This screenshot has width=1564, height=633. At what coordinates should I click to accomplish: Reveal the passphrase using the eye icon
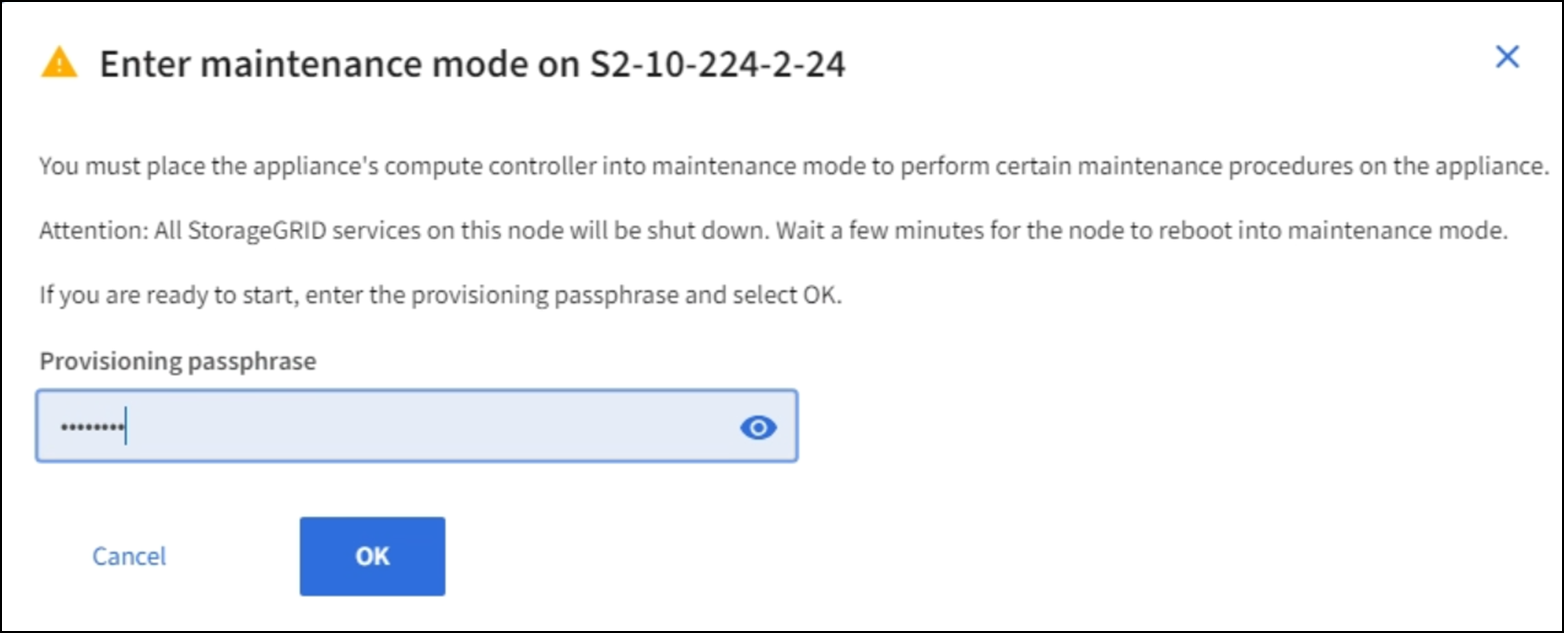[758, 428]
